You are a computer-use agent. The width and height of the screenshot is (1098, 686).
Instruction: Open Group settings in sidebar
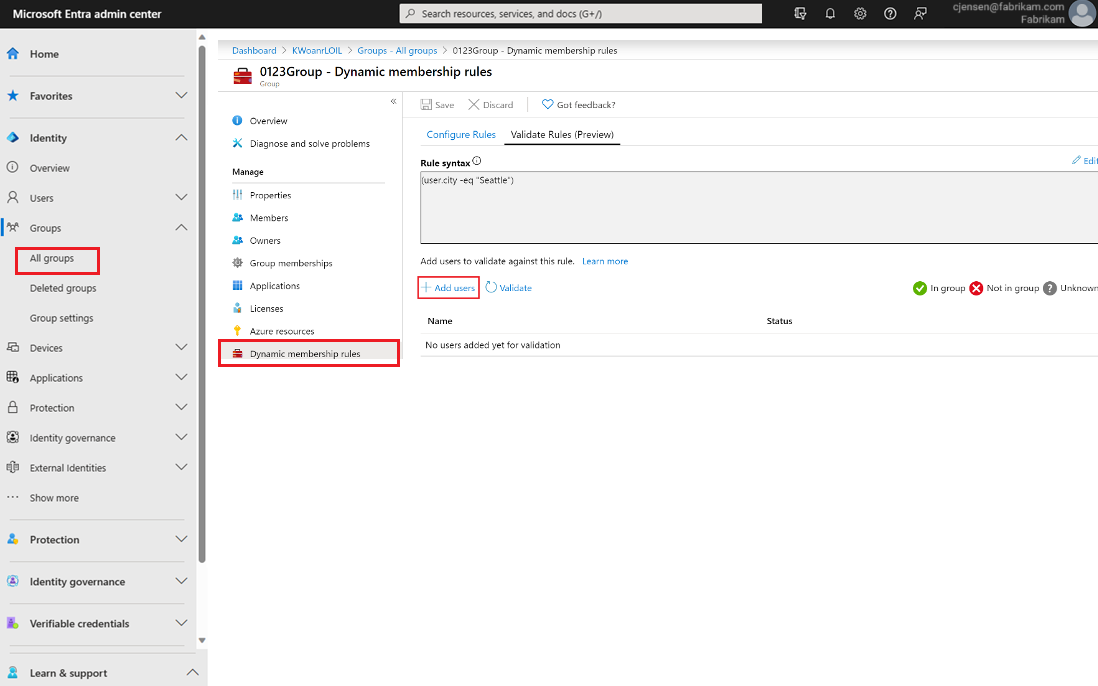62,318
